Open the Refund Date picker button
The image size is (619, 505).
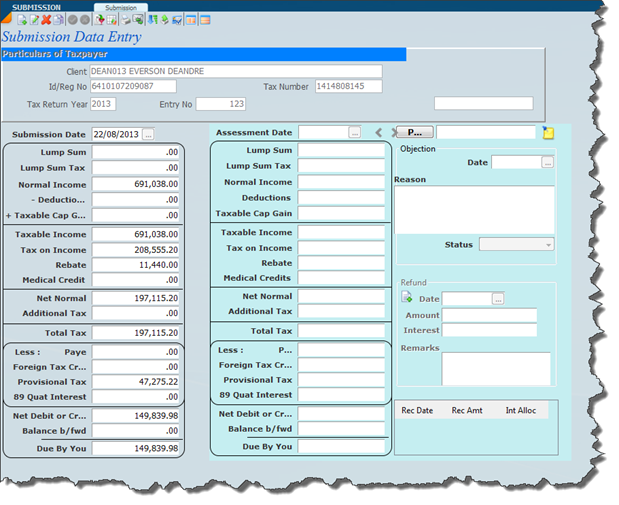(x=498, y=298)
